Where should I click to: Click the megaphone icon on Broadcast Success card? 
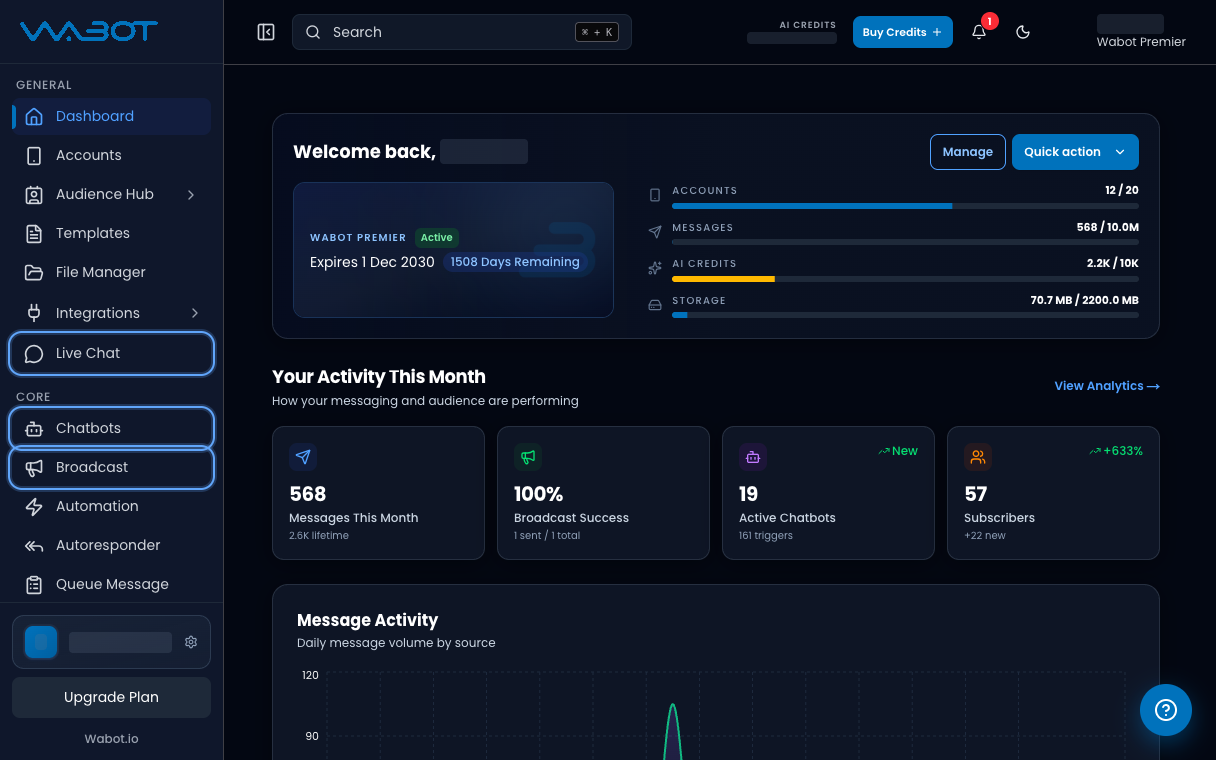528,457
